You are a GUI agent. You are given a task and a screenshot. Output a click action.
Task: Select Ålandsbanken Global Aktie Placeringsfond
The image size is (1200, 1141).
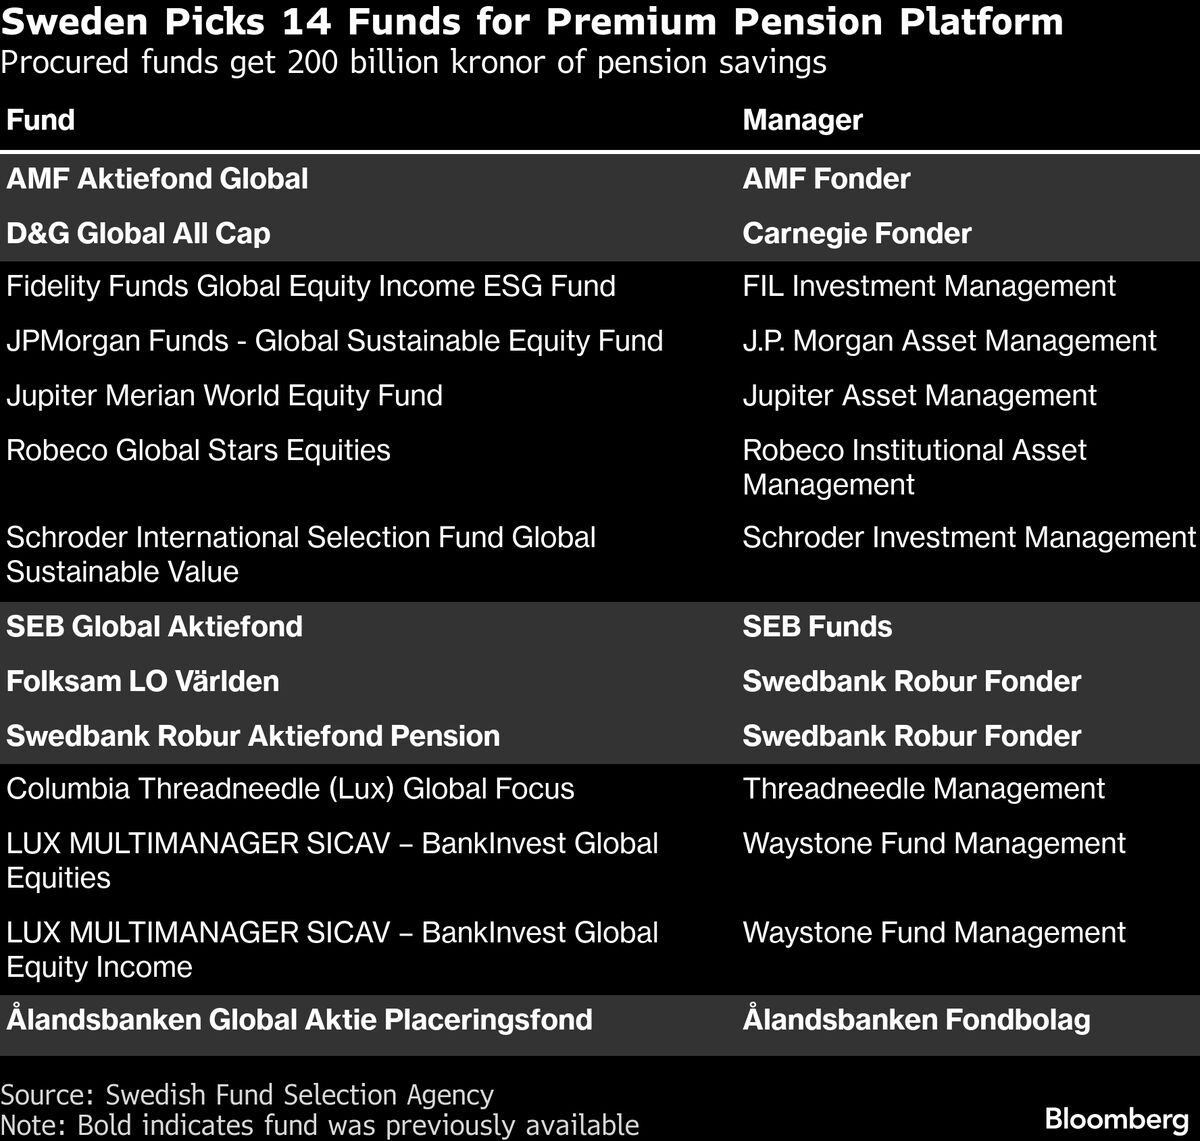coord(299,1020)
